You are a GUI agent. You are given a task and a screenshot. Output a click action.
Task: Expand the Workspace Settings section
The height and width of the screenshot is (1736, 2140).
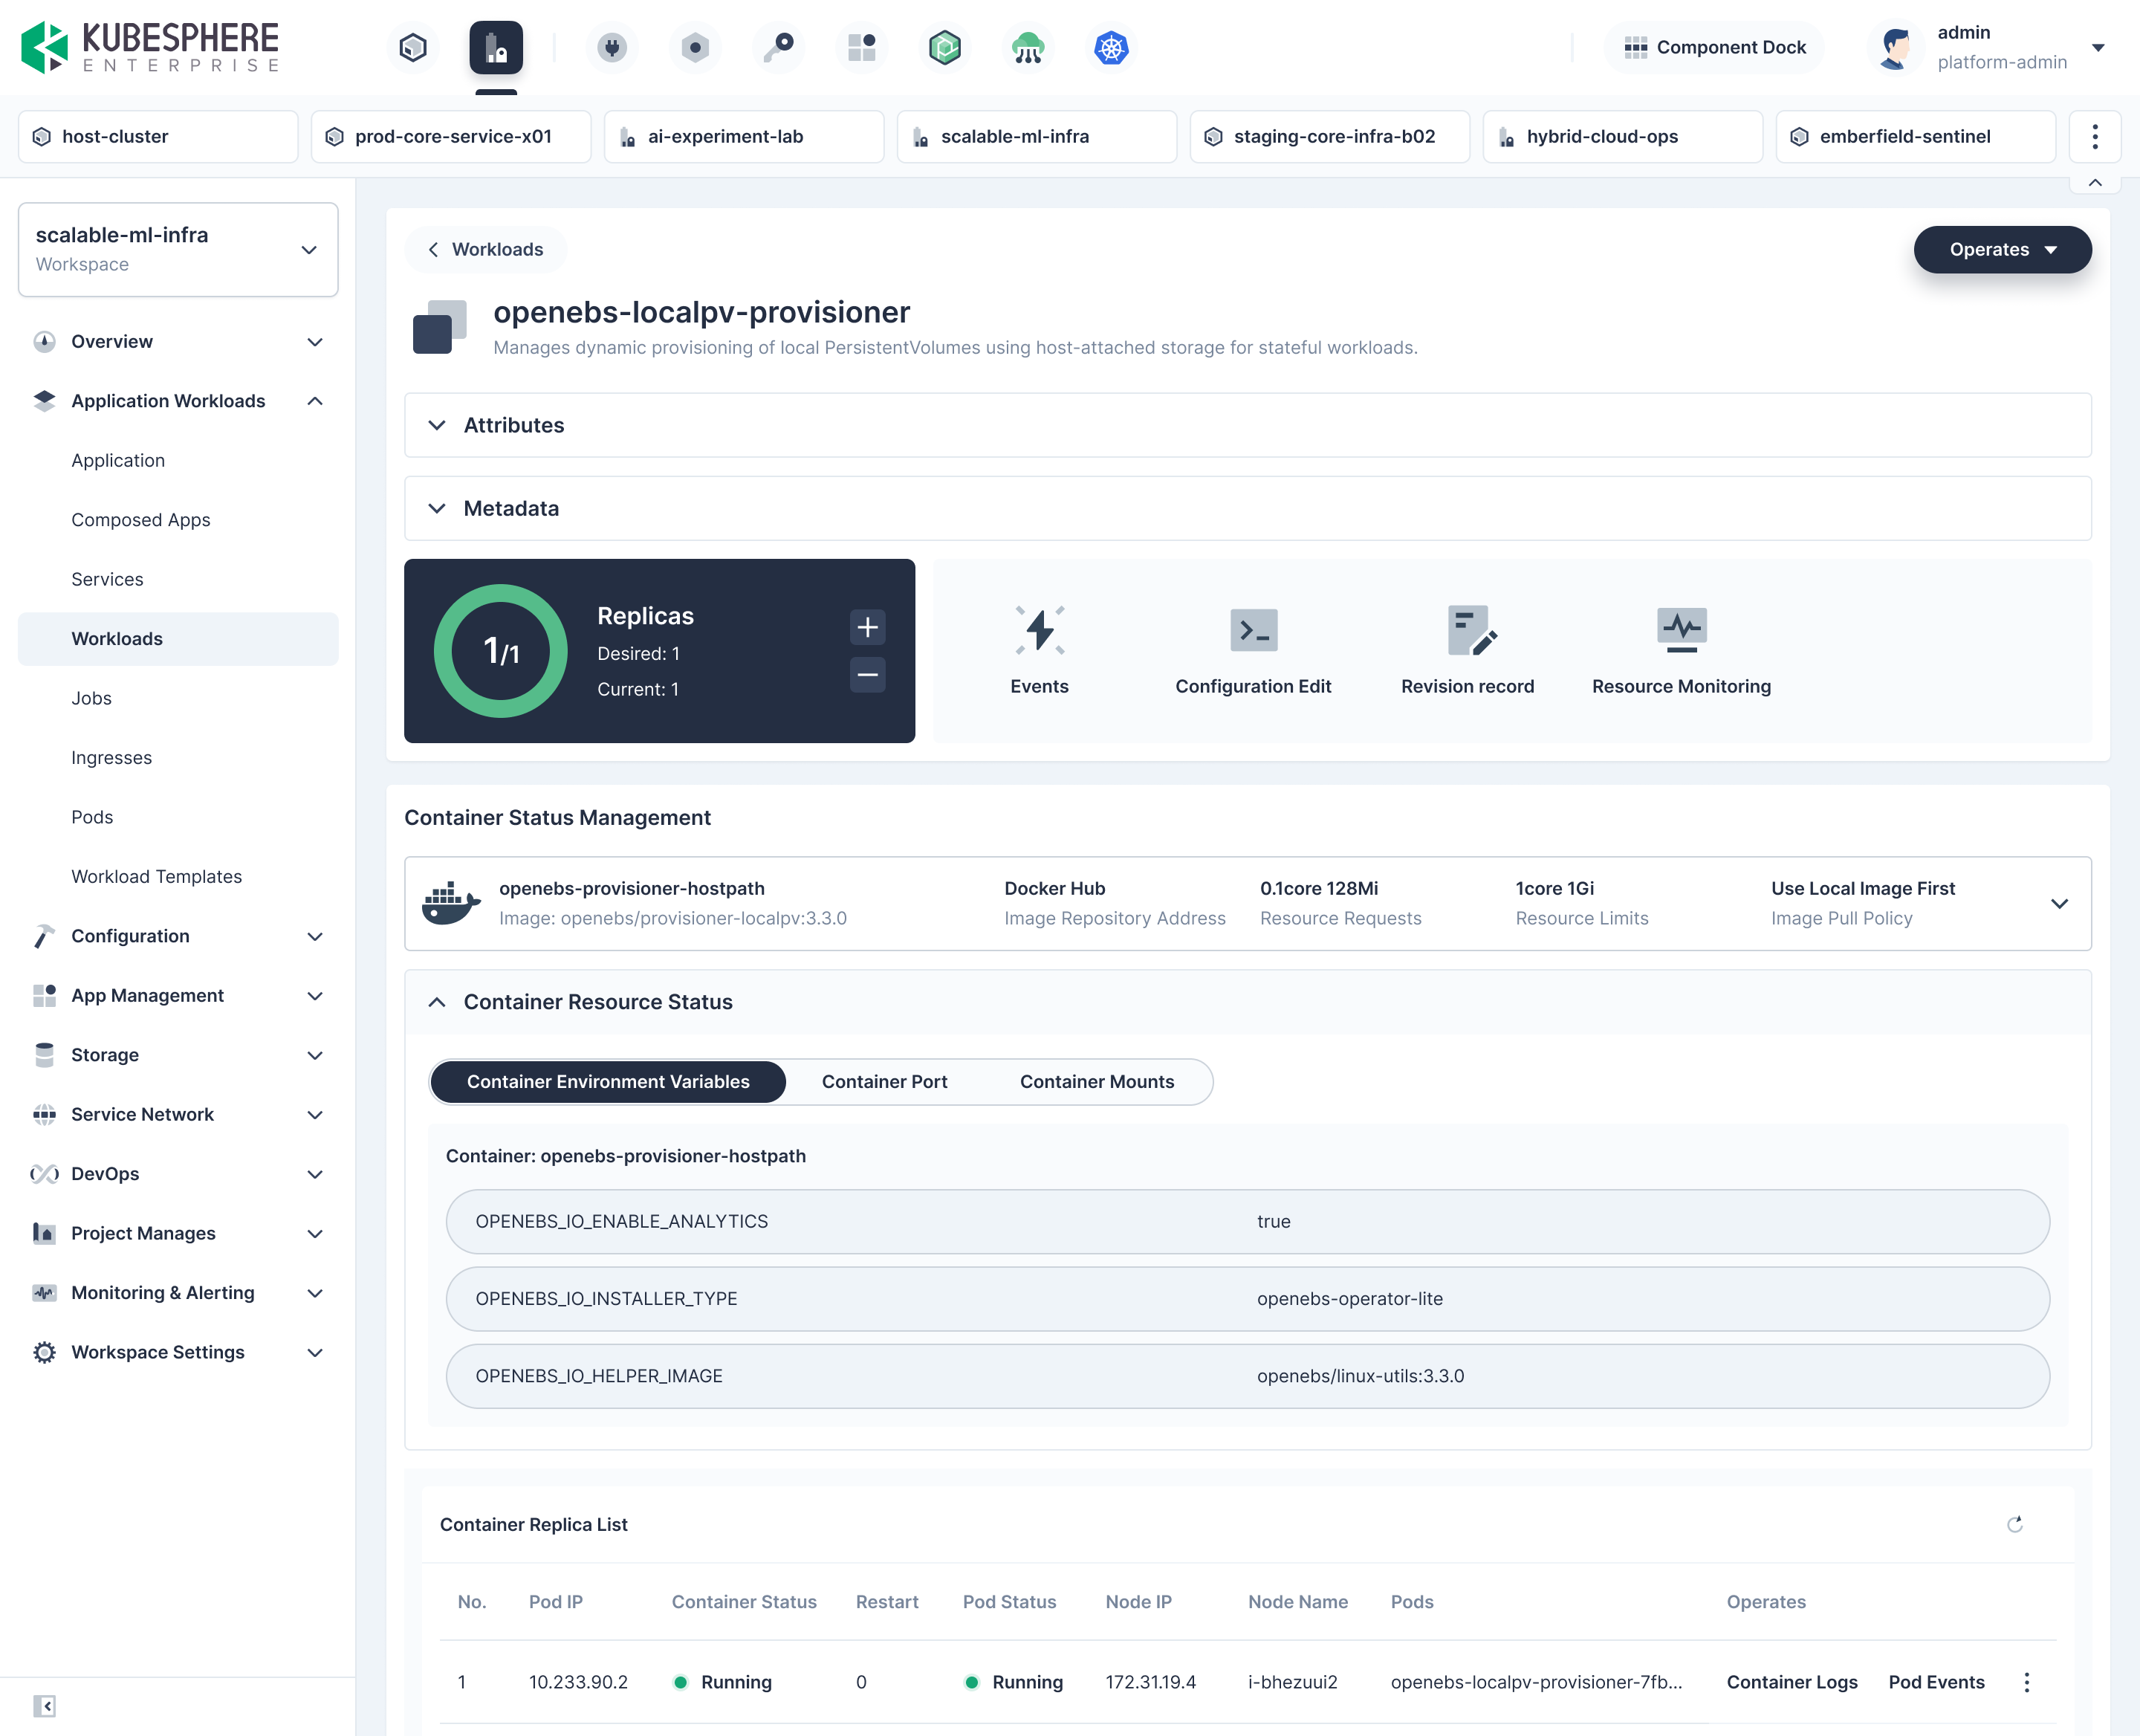[178, 1352]
